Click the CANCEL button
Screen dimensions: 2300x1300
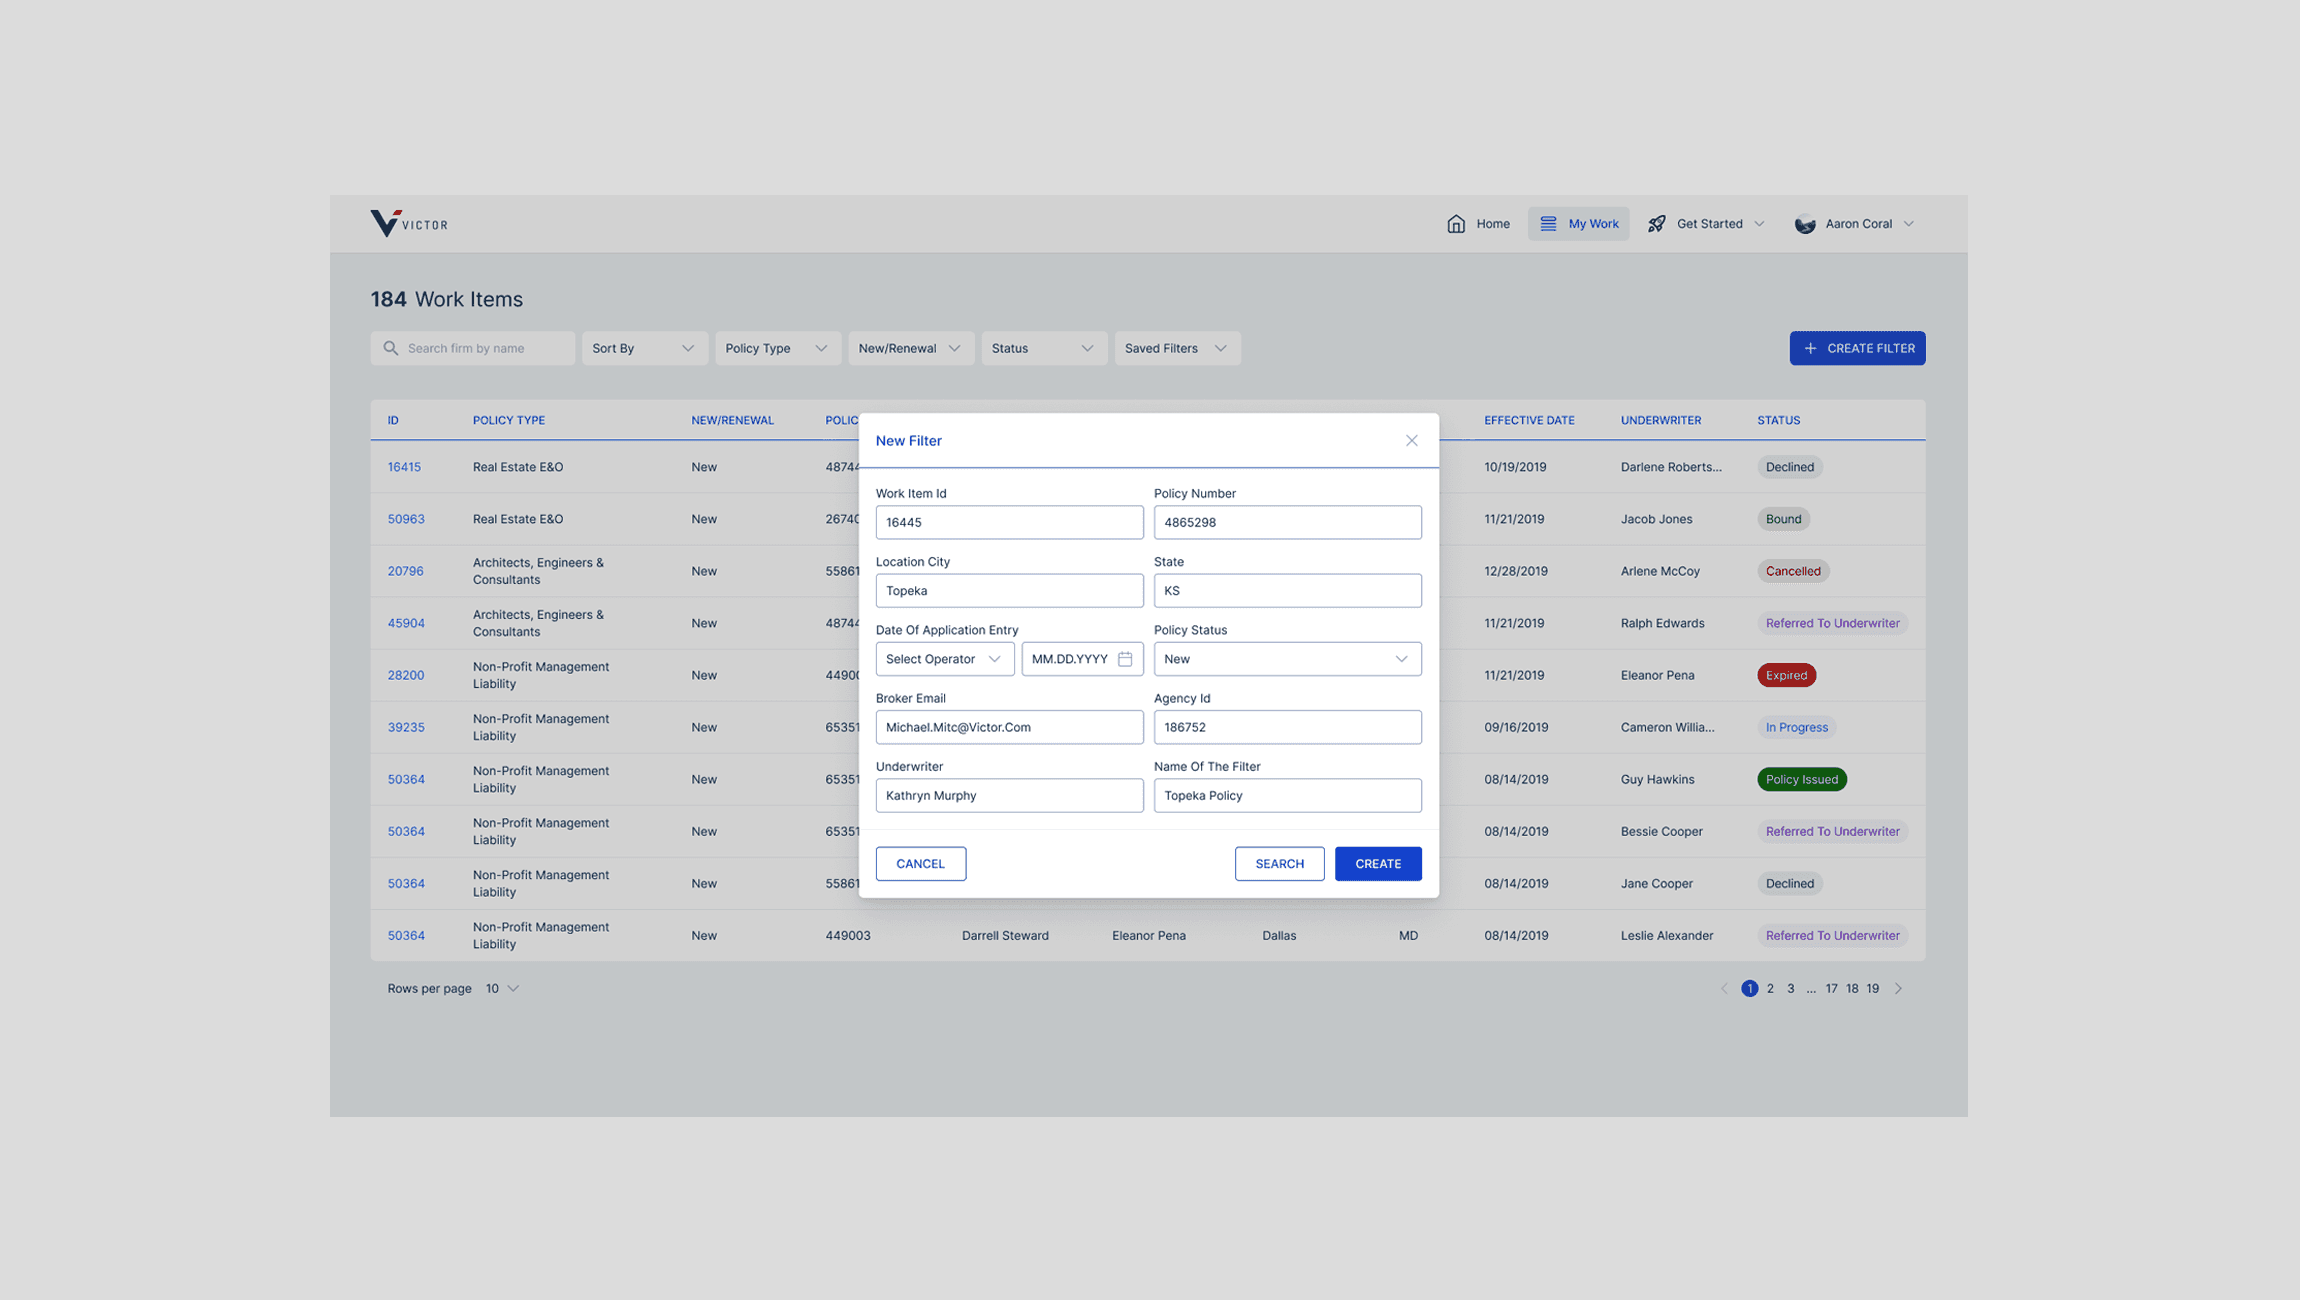click(920, 863)
